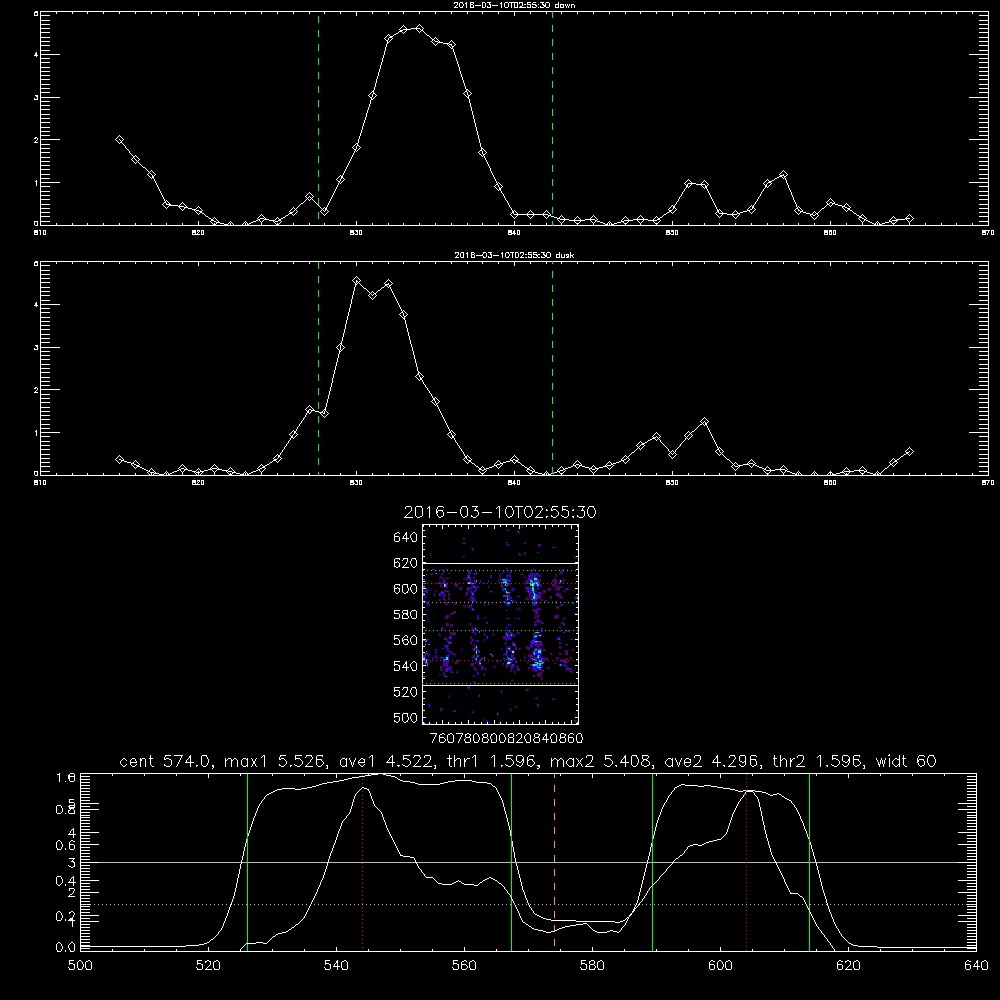The height and width of the screenshot is (1000, 1000).
Task: Click the '600' label on bottom plot x-axis
Action: pyautogui.click(x=720, y=965)
